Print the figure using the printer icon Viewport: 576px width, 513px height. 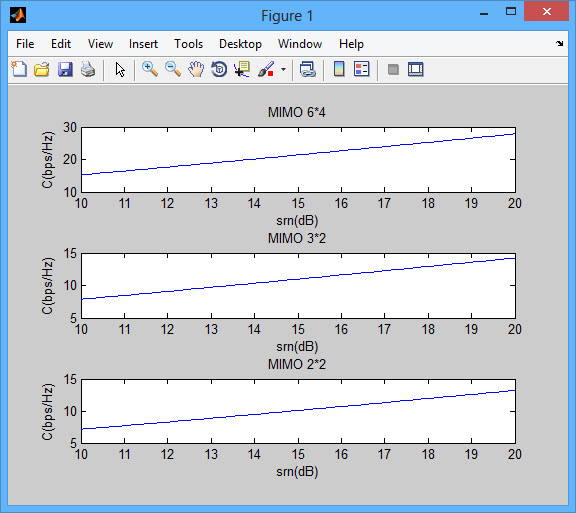[88, 69]
